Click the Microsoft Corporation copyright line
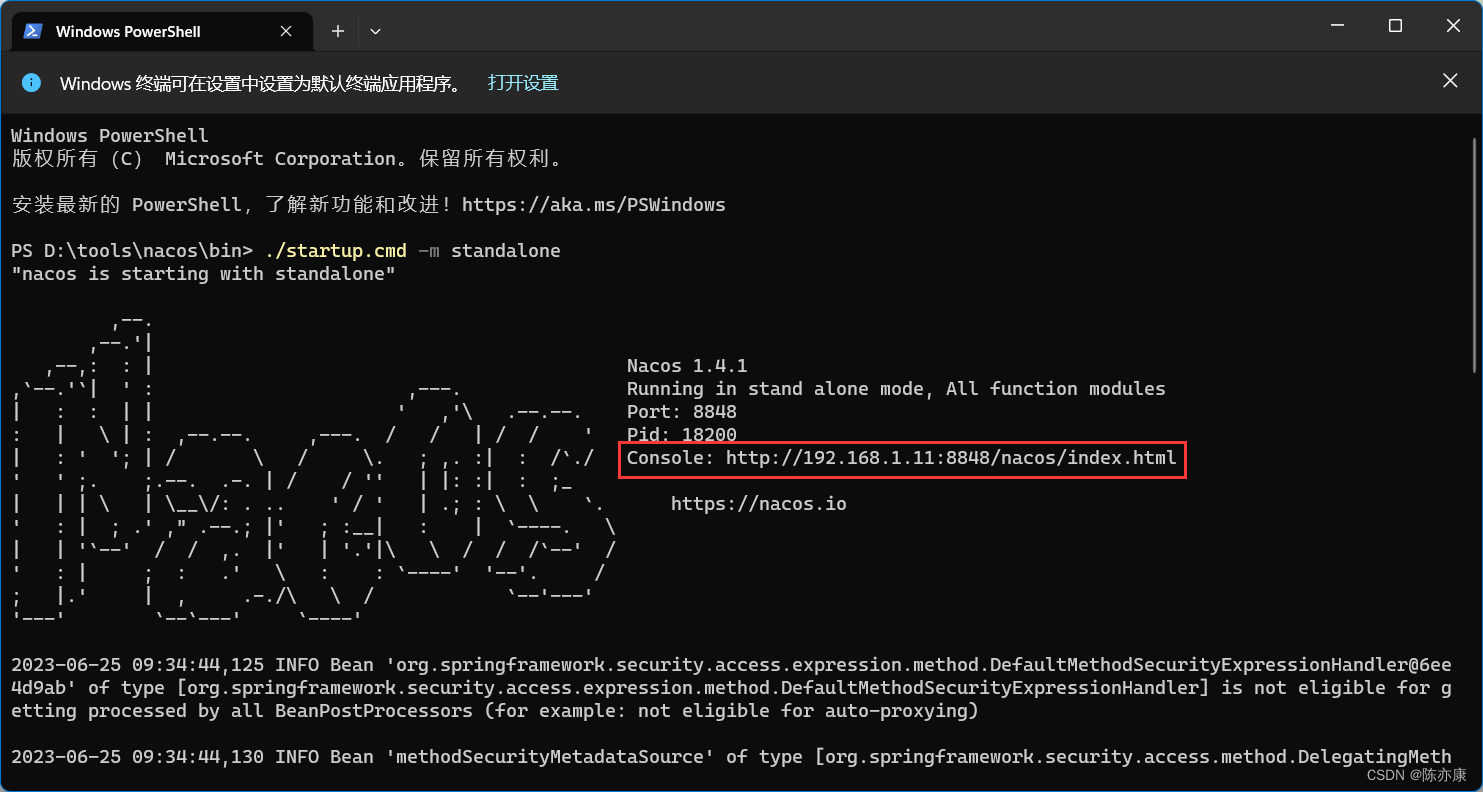Screen dimensions: 1483x792 [x=287, y=159]
